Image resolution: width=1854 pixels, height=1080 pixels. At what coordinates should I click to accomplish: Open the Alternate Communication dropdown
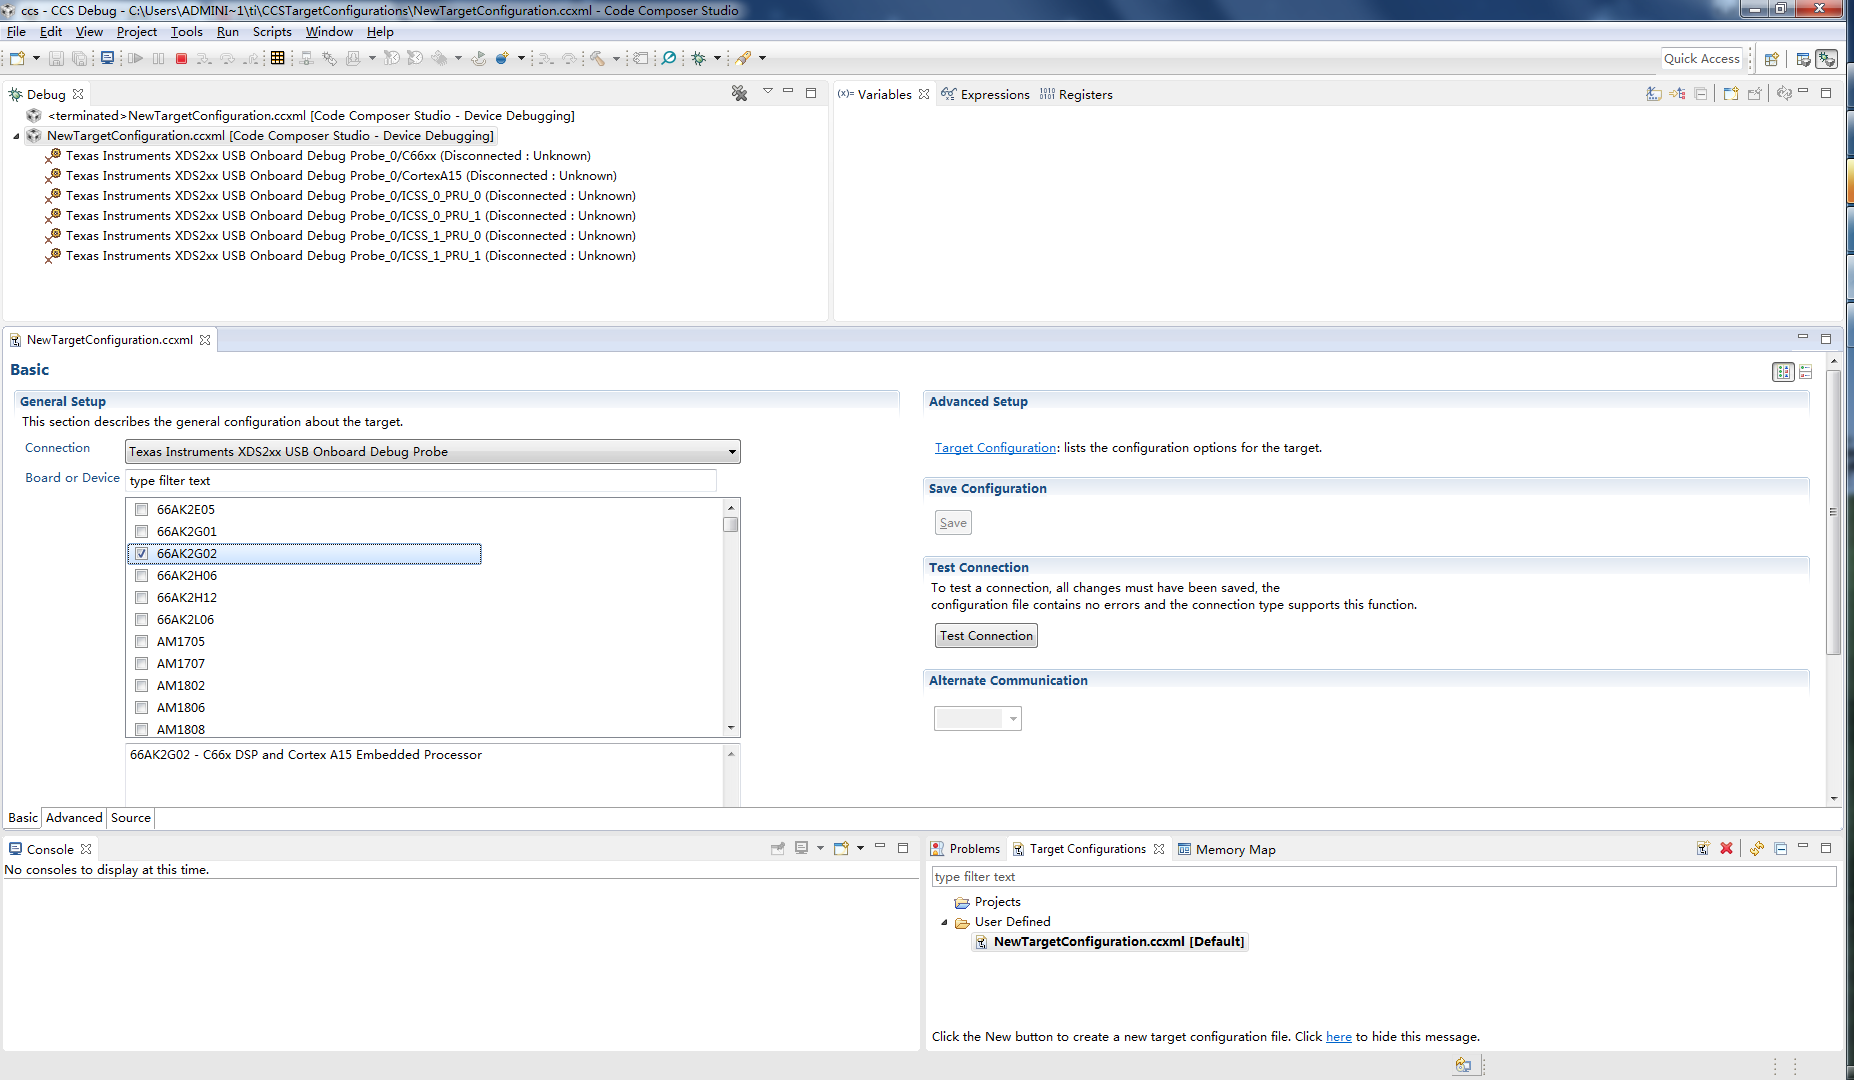tap(978, 719)
